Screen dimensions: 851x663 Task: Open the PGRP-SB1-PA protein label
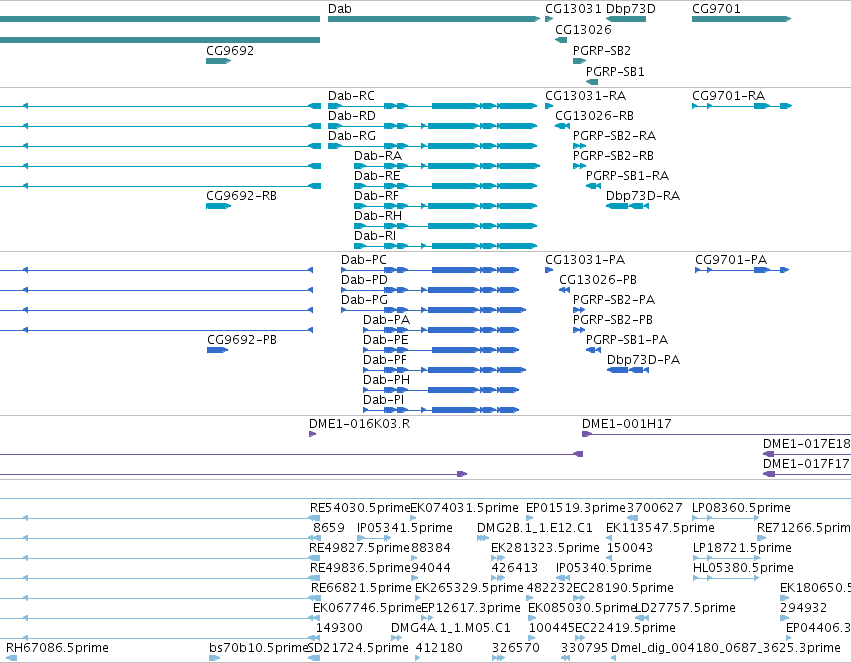[x=627, y=341]
